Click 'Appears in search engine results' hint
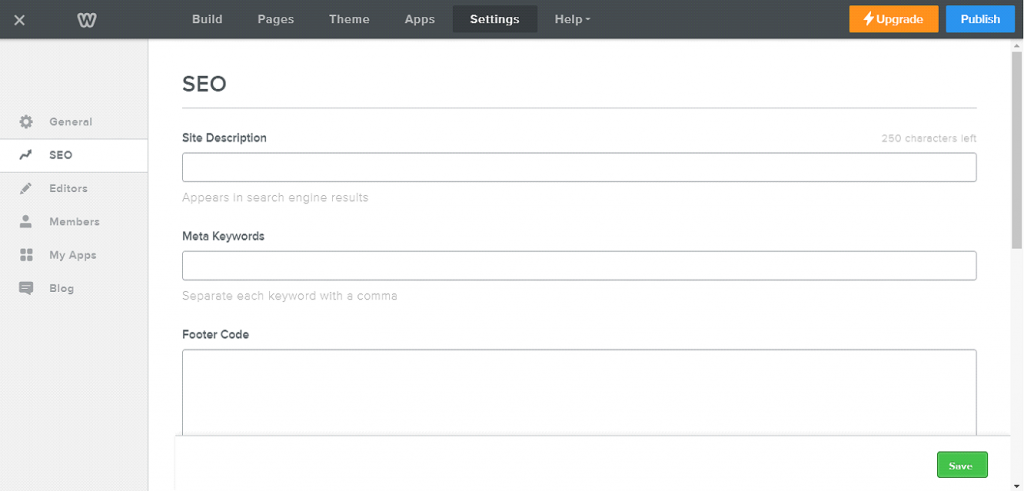Viewport: 1024px width, 491px height. point(275,197)
